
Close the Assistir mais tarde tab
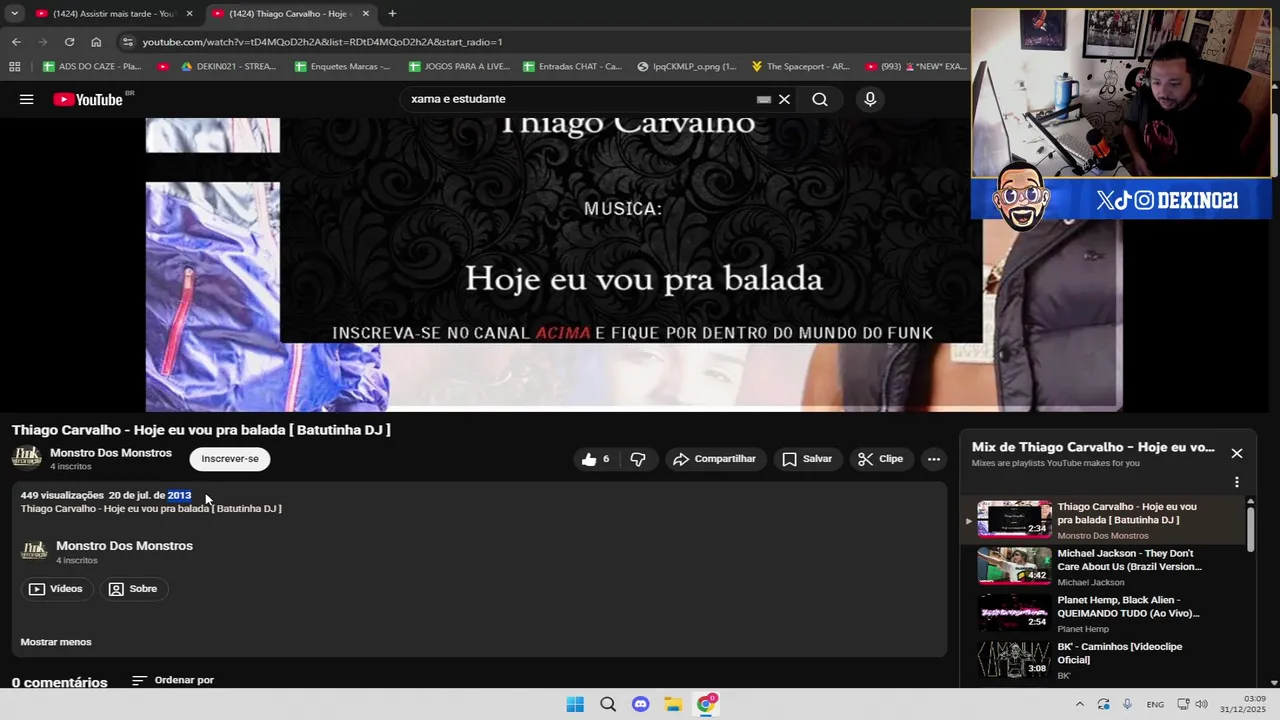[189, 14]
